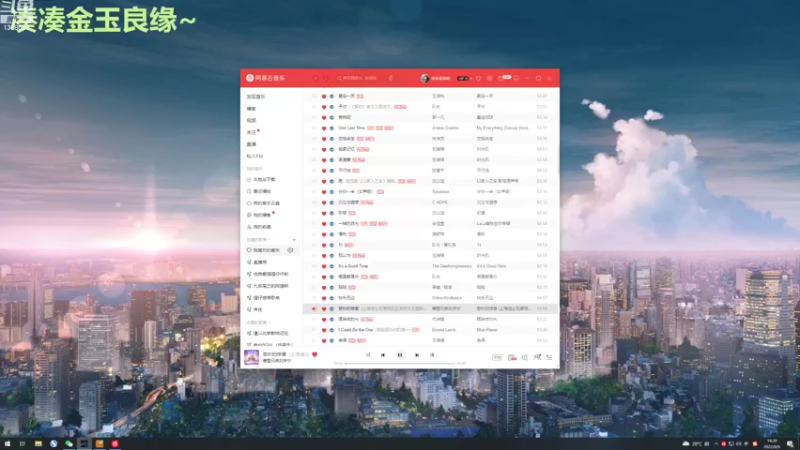Open the listen-together icon
The height and width of the screenshot is (450, 800).
click(x=537, y=358)
